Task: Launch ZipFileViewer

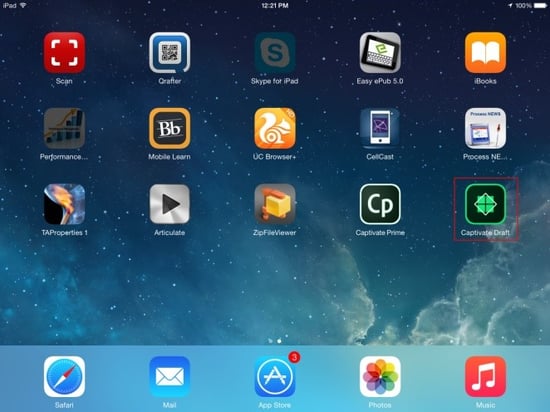Action: click(x=275, y=204)
